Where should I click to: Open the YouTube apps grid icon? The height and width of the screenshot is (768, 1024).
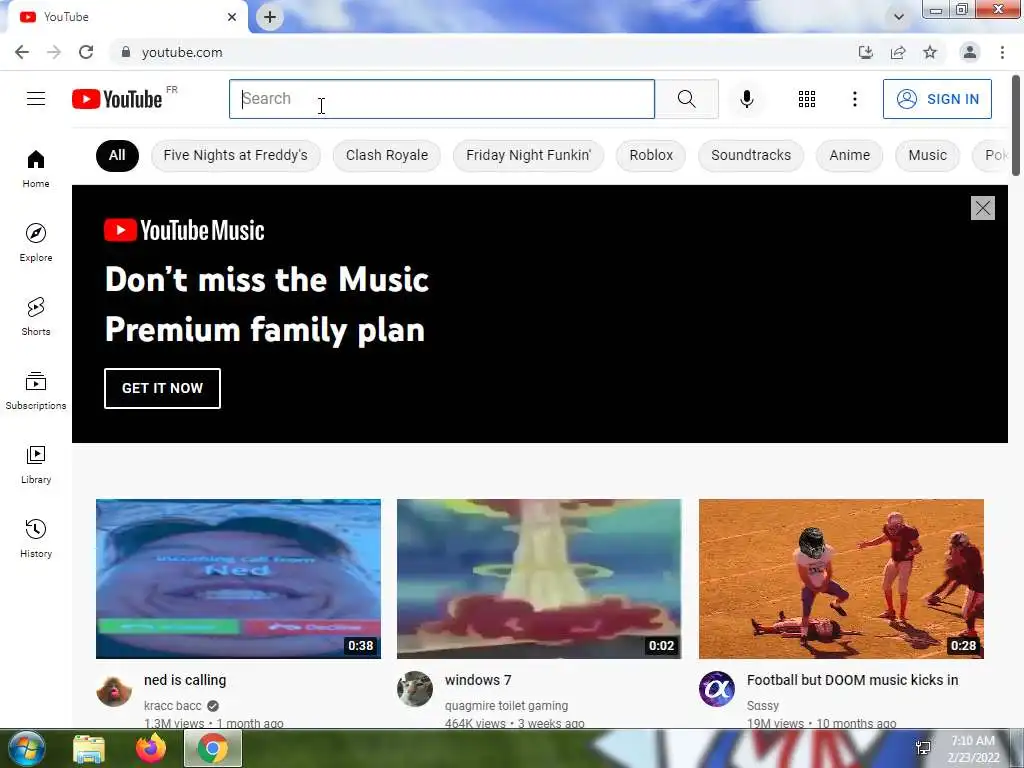(807, 99)
